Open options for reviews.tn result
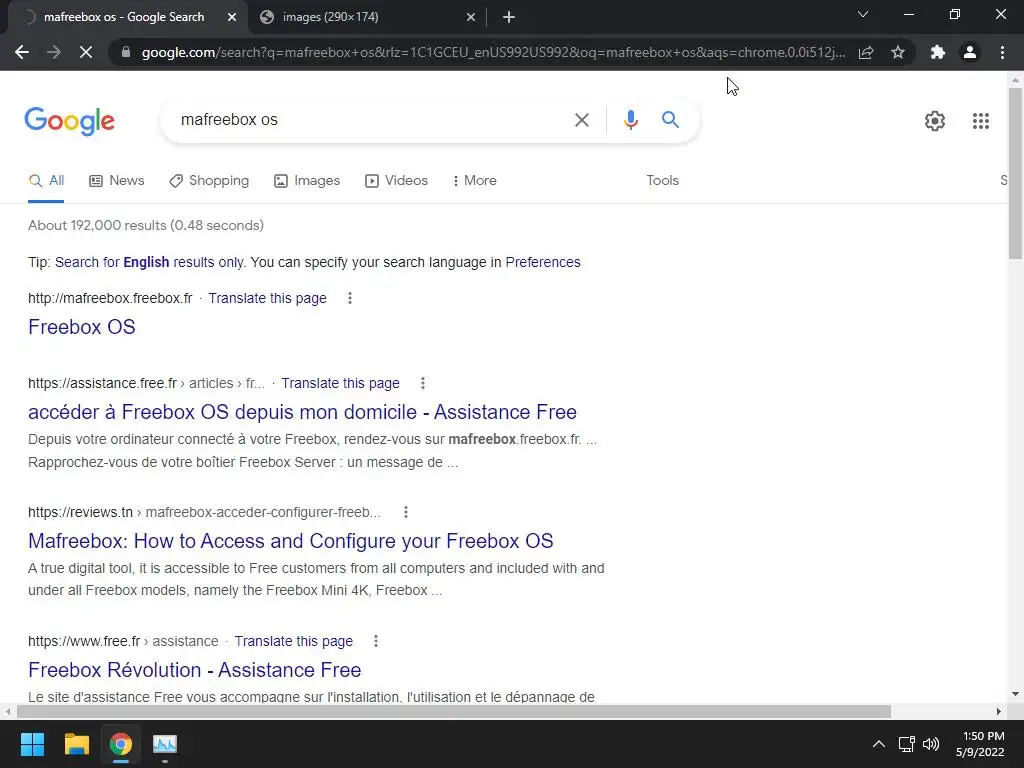 point(406,512)
